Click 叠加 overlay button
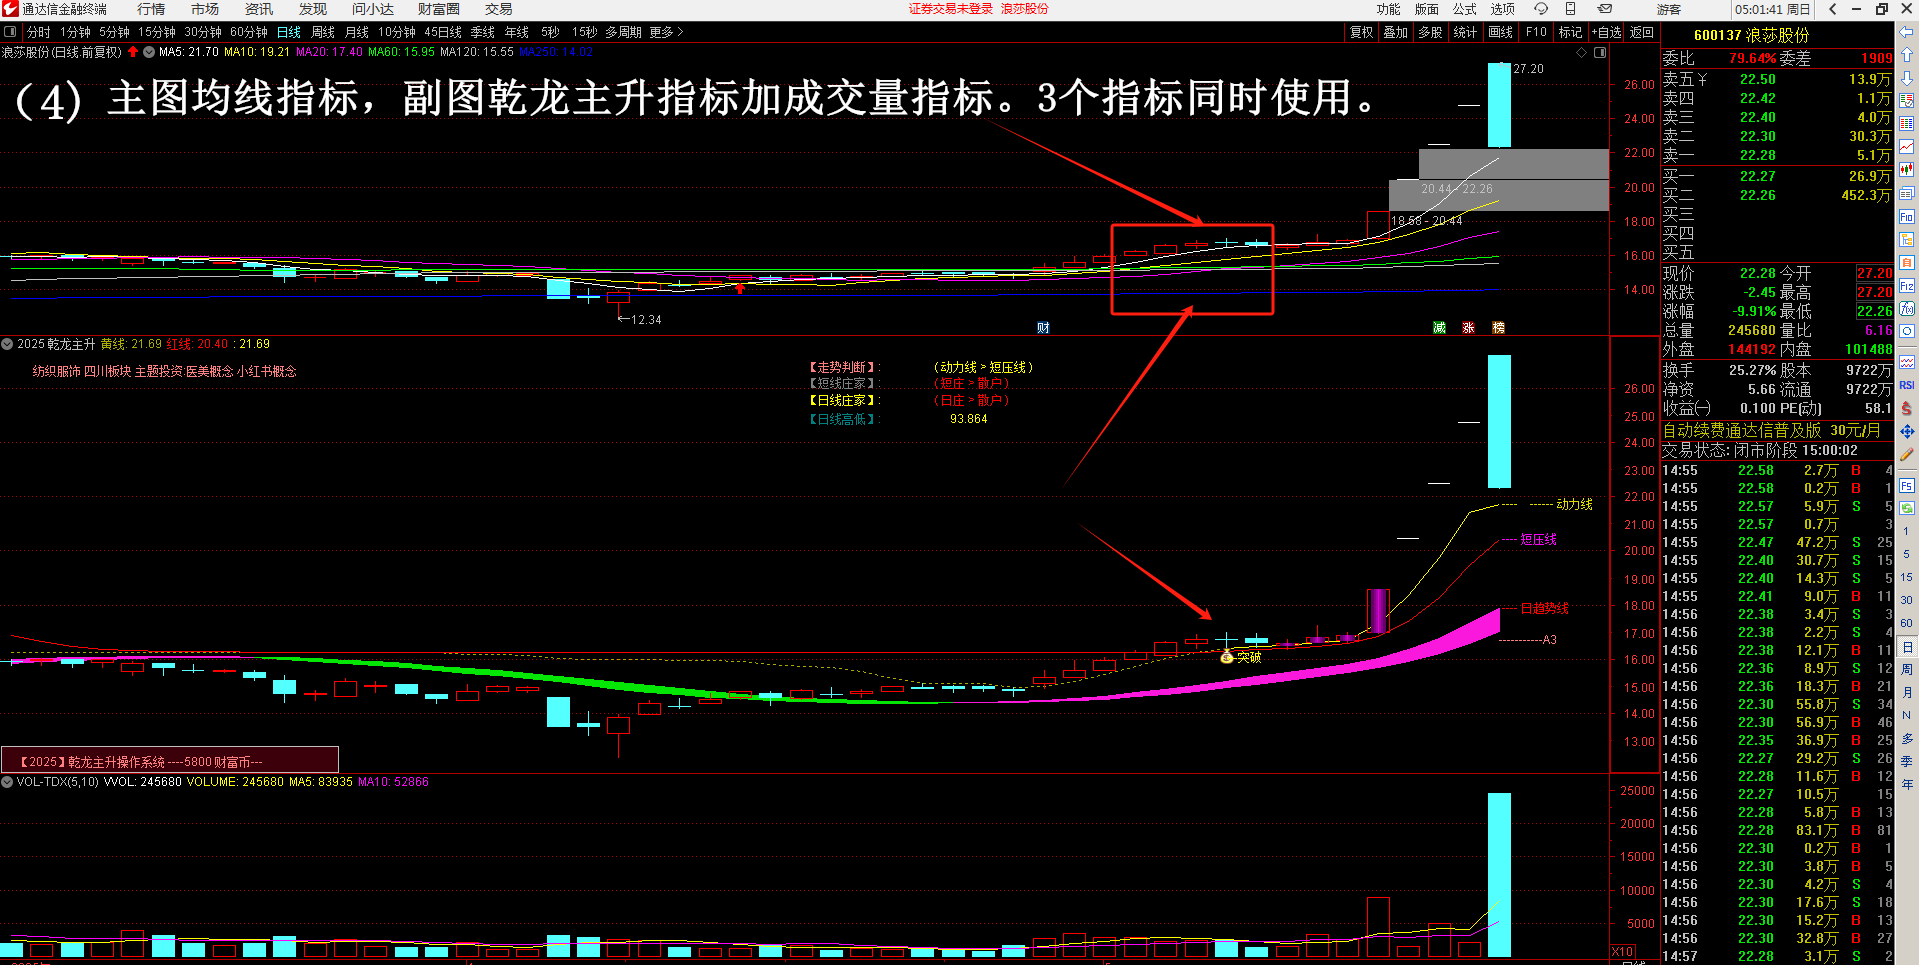 (x=1396, y=32)
